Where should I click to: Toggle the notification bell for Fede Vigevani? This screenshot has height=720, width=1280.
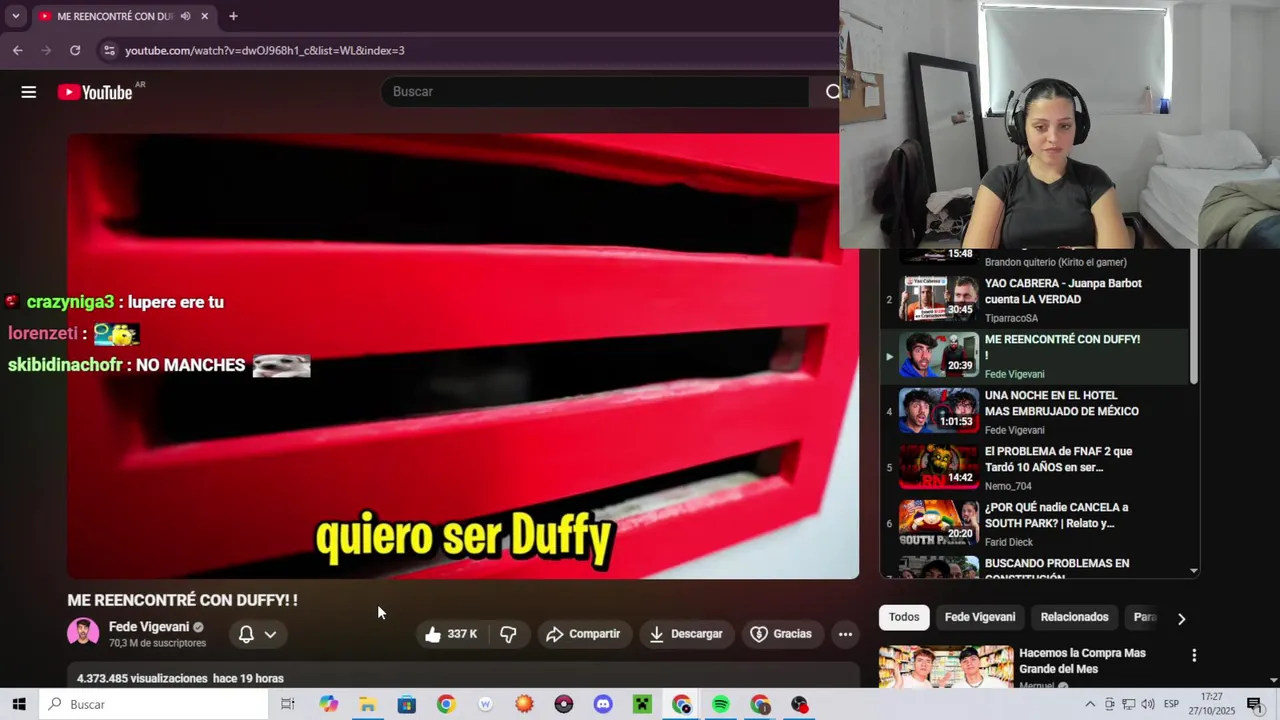(246, 634)
